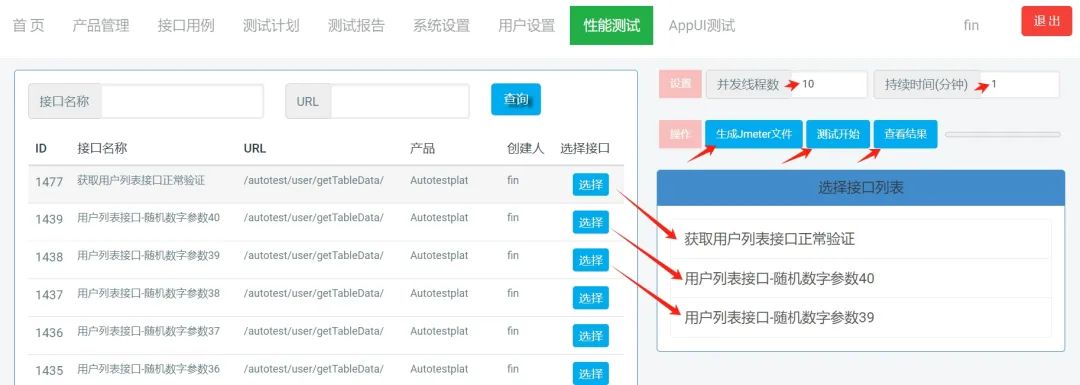Start the test with 测试开始
This screenshot has width=1080, height=385.
[838, 134]
